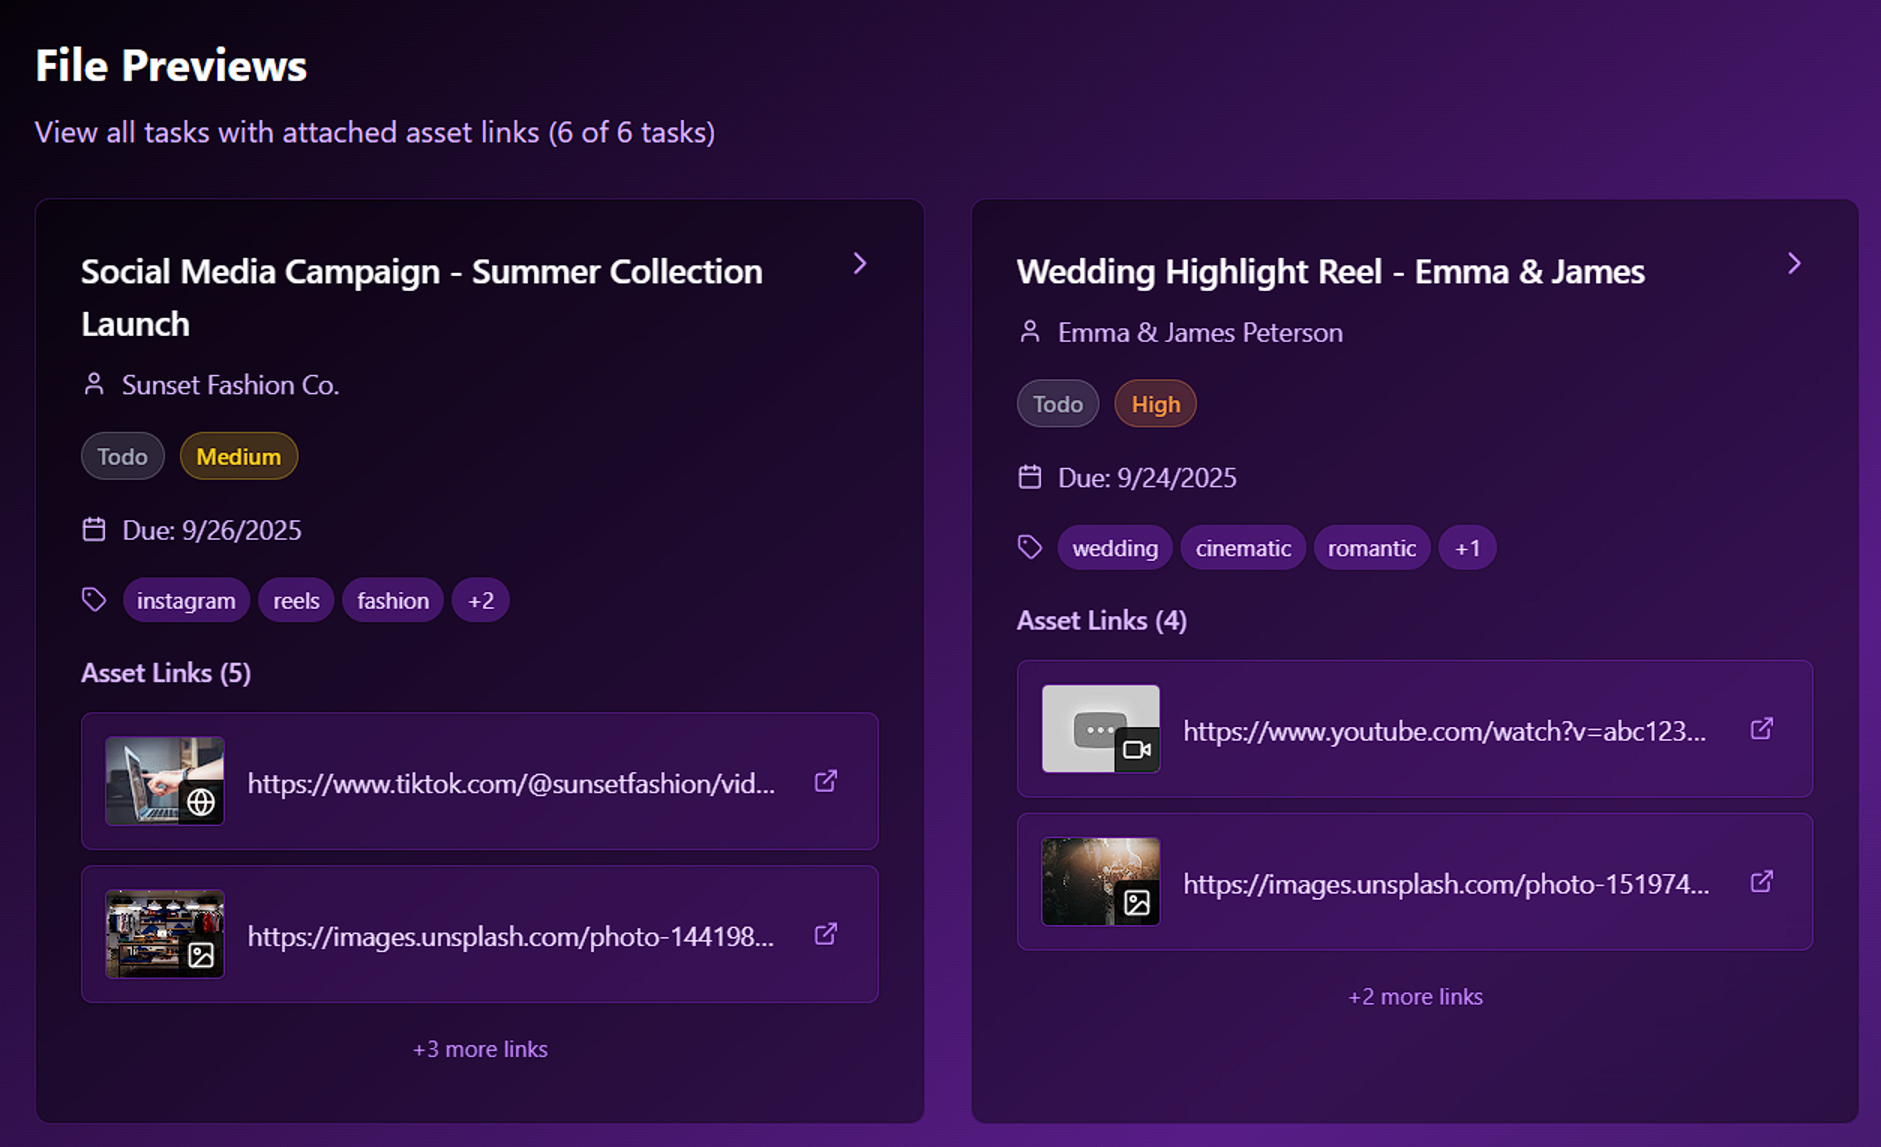Click the clothing store photo thumbnail
Screen dimensions: 1881x1147
tap(165, 934)
